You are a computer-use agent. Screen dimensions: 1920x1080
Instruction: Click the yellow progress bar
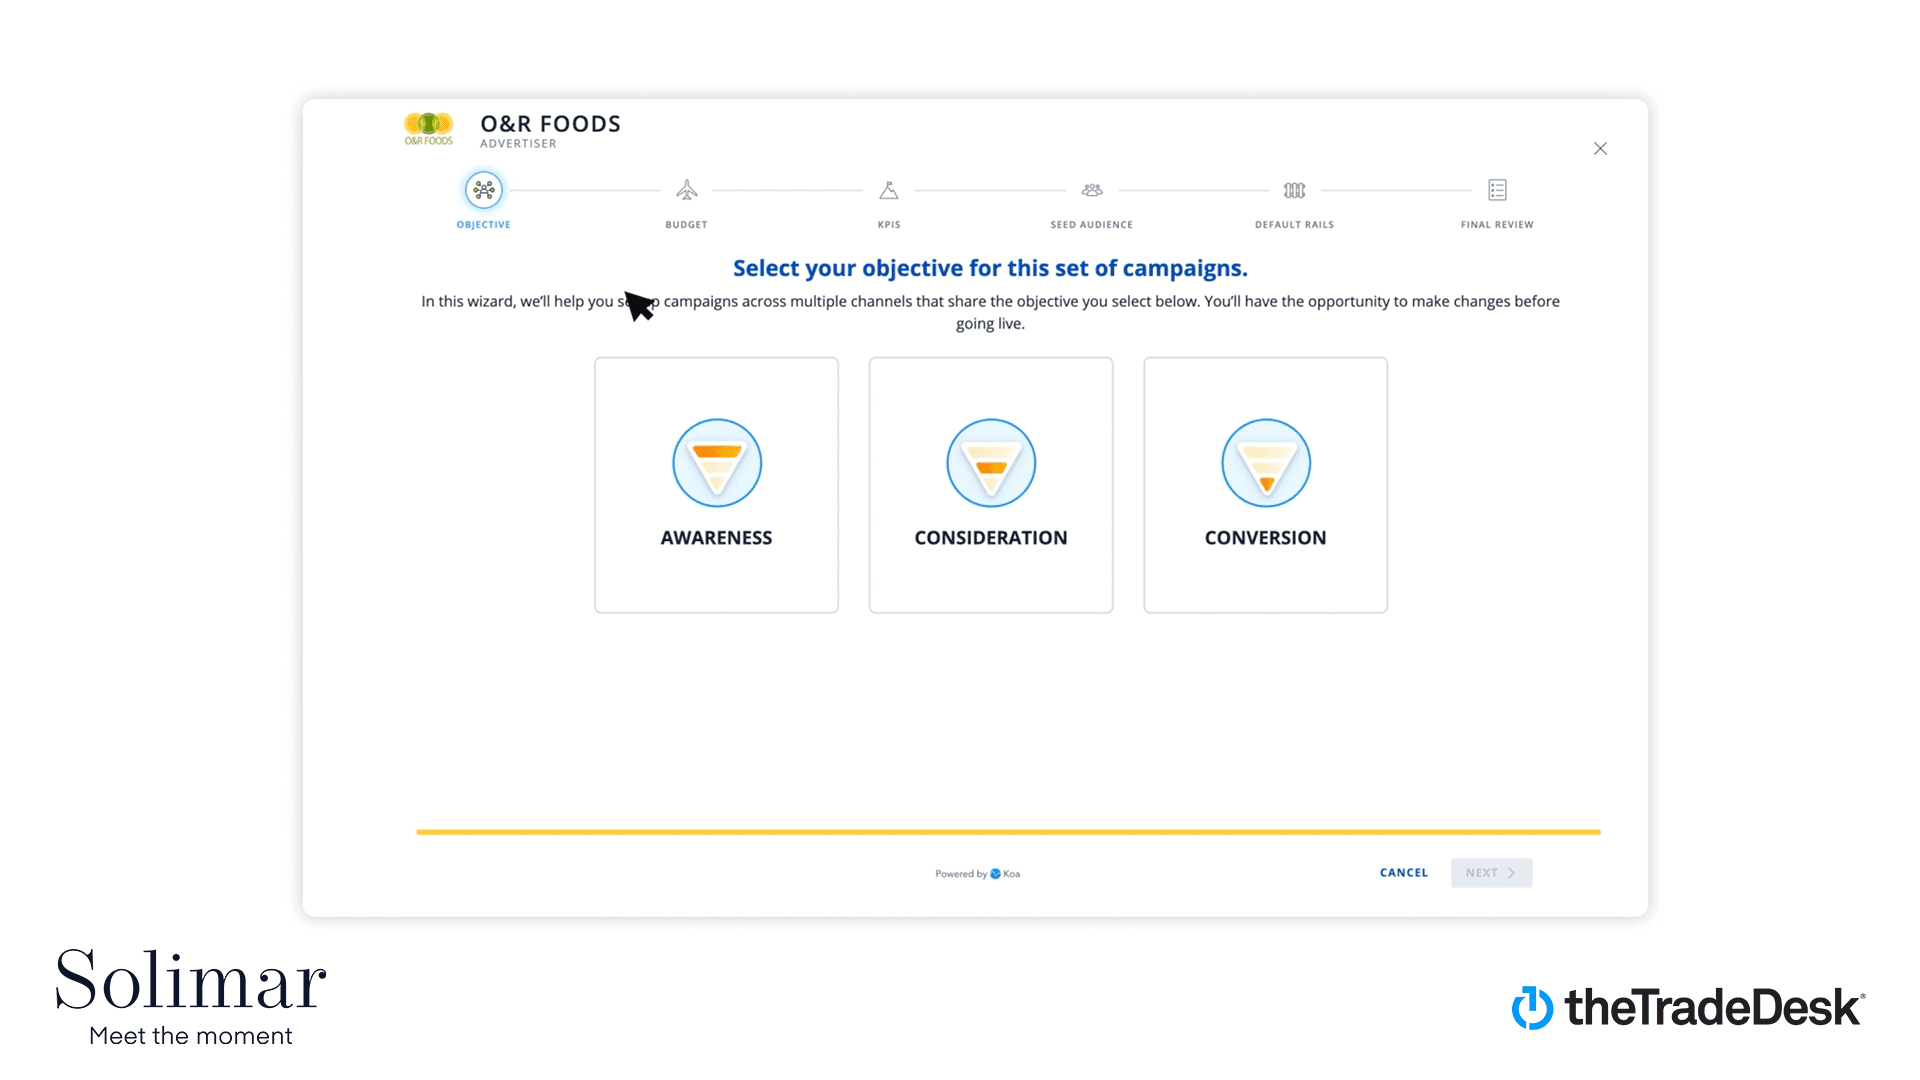click(x=1008, y=832)
